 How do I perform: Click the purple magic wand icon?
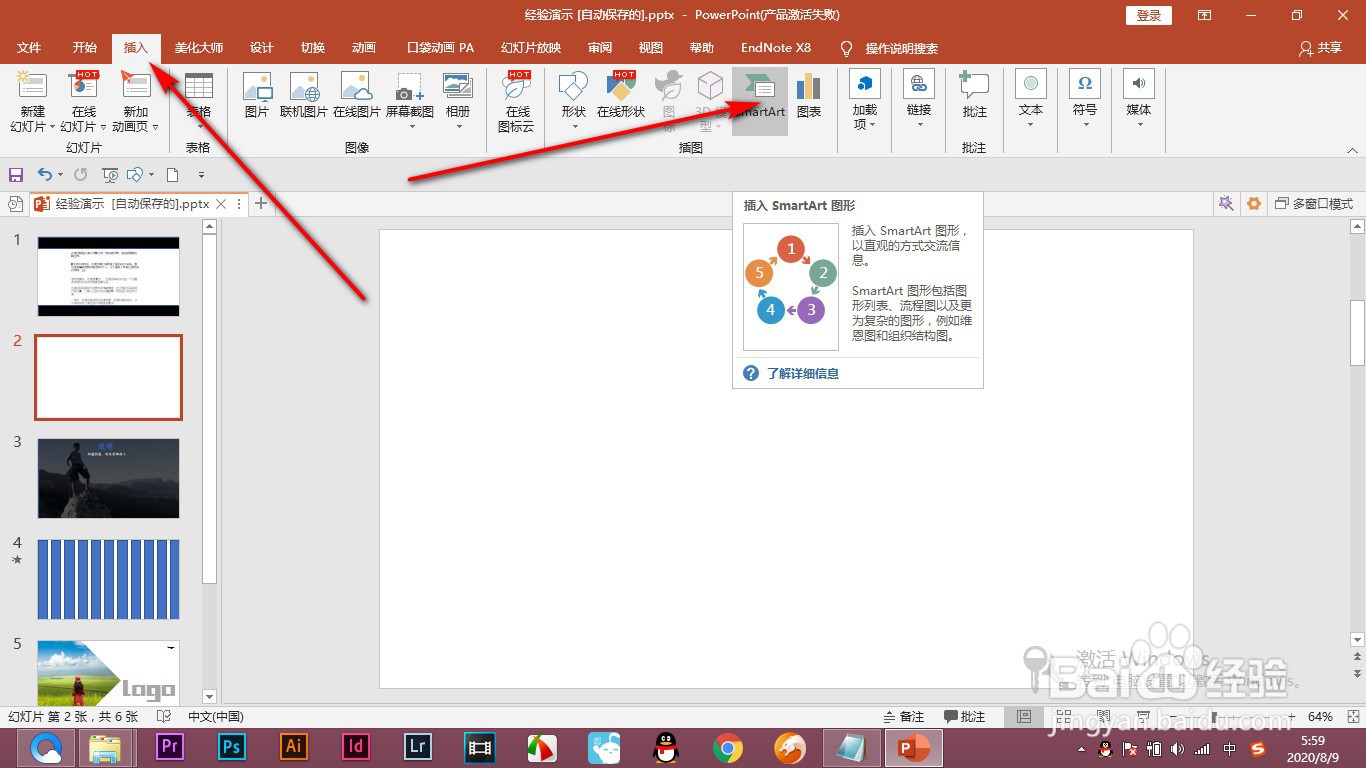(1225, 203)
